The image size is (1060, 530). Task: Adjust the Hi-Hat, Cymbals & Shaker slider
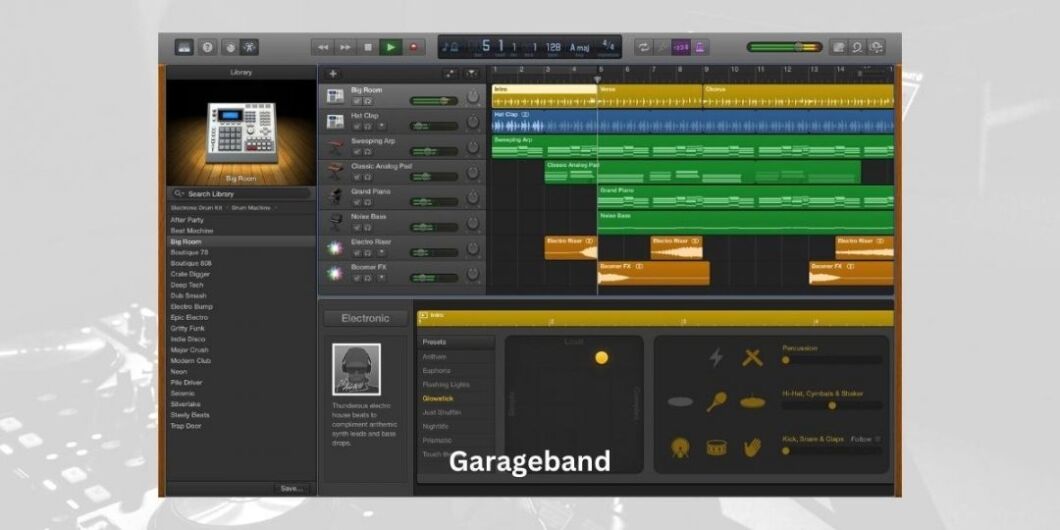pyautogui.click(x=831, y=405)
